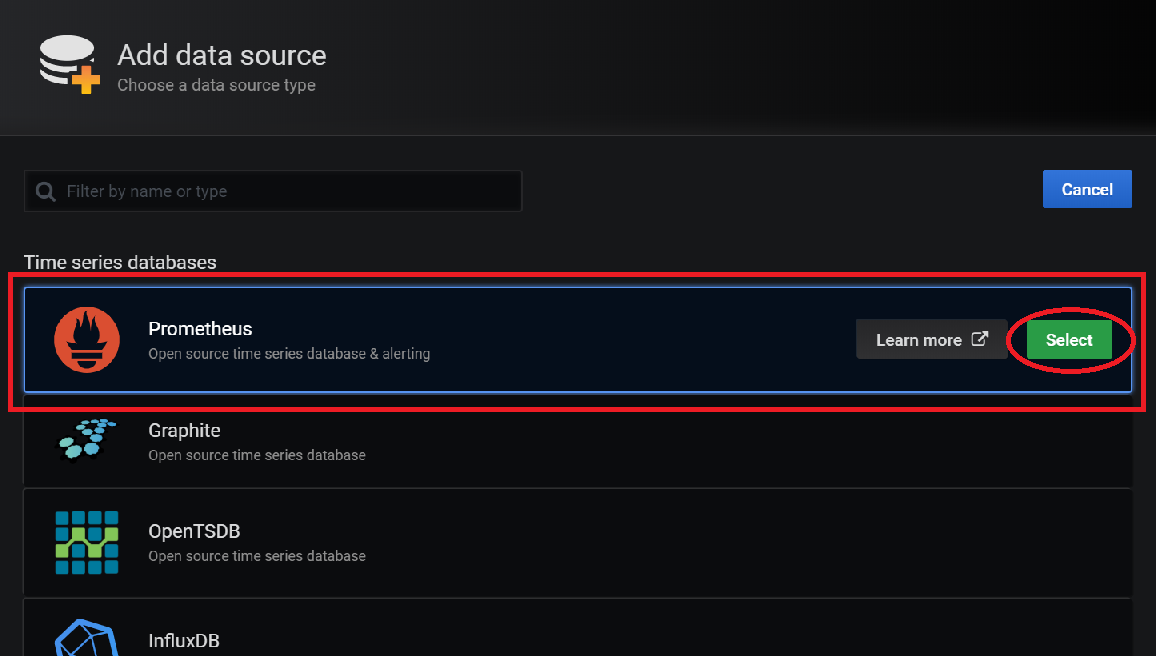Click the Add data source database icon
Screen dimensions: 1156x656
pos(69,64)
